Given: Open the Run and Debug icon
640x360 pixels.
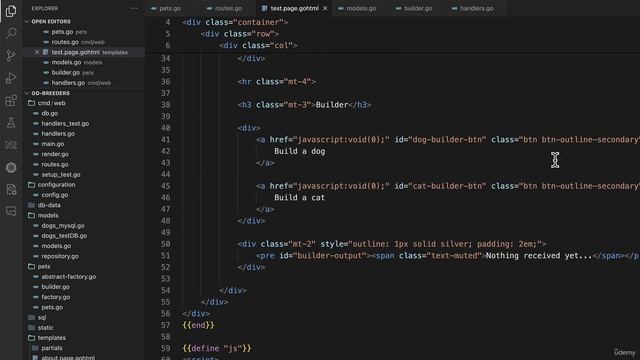Looking at the screenshot, I should coord(11,78).
